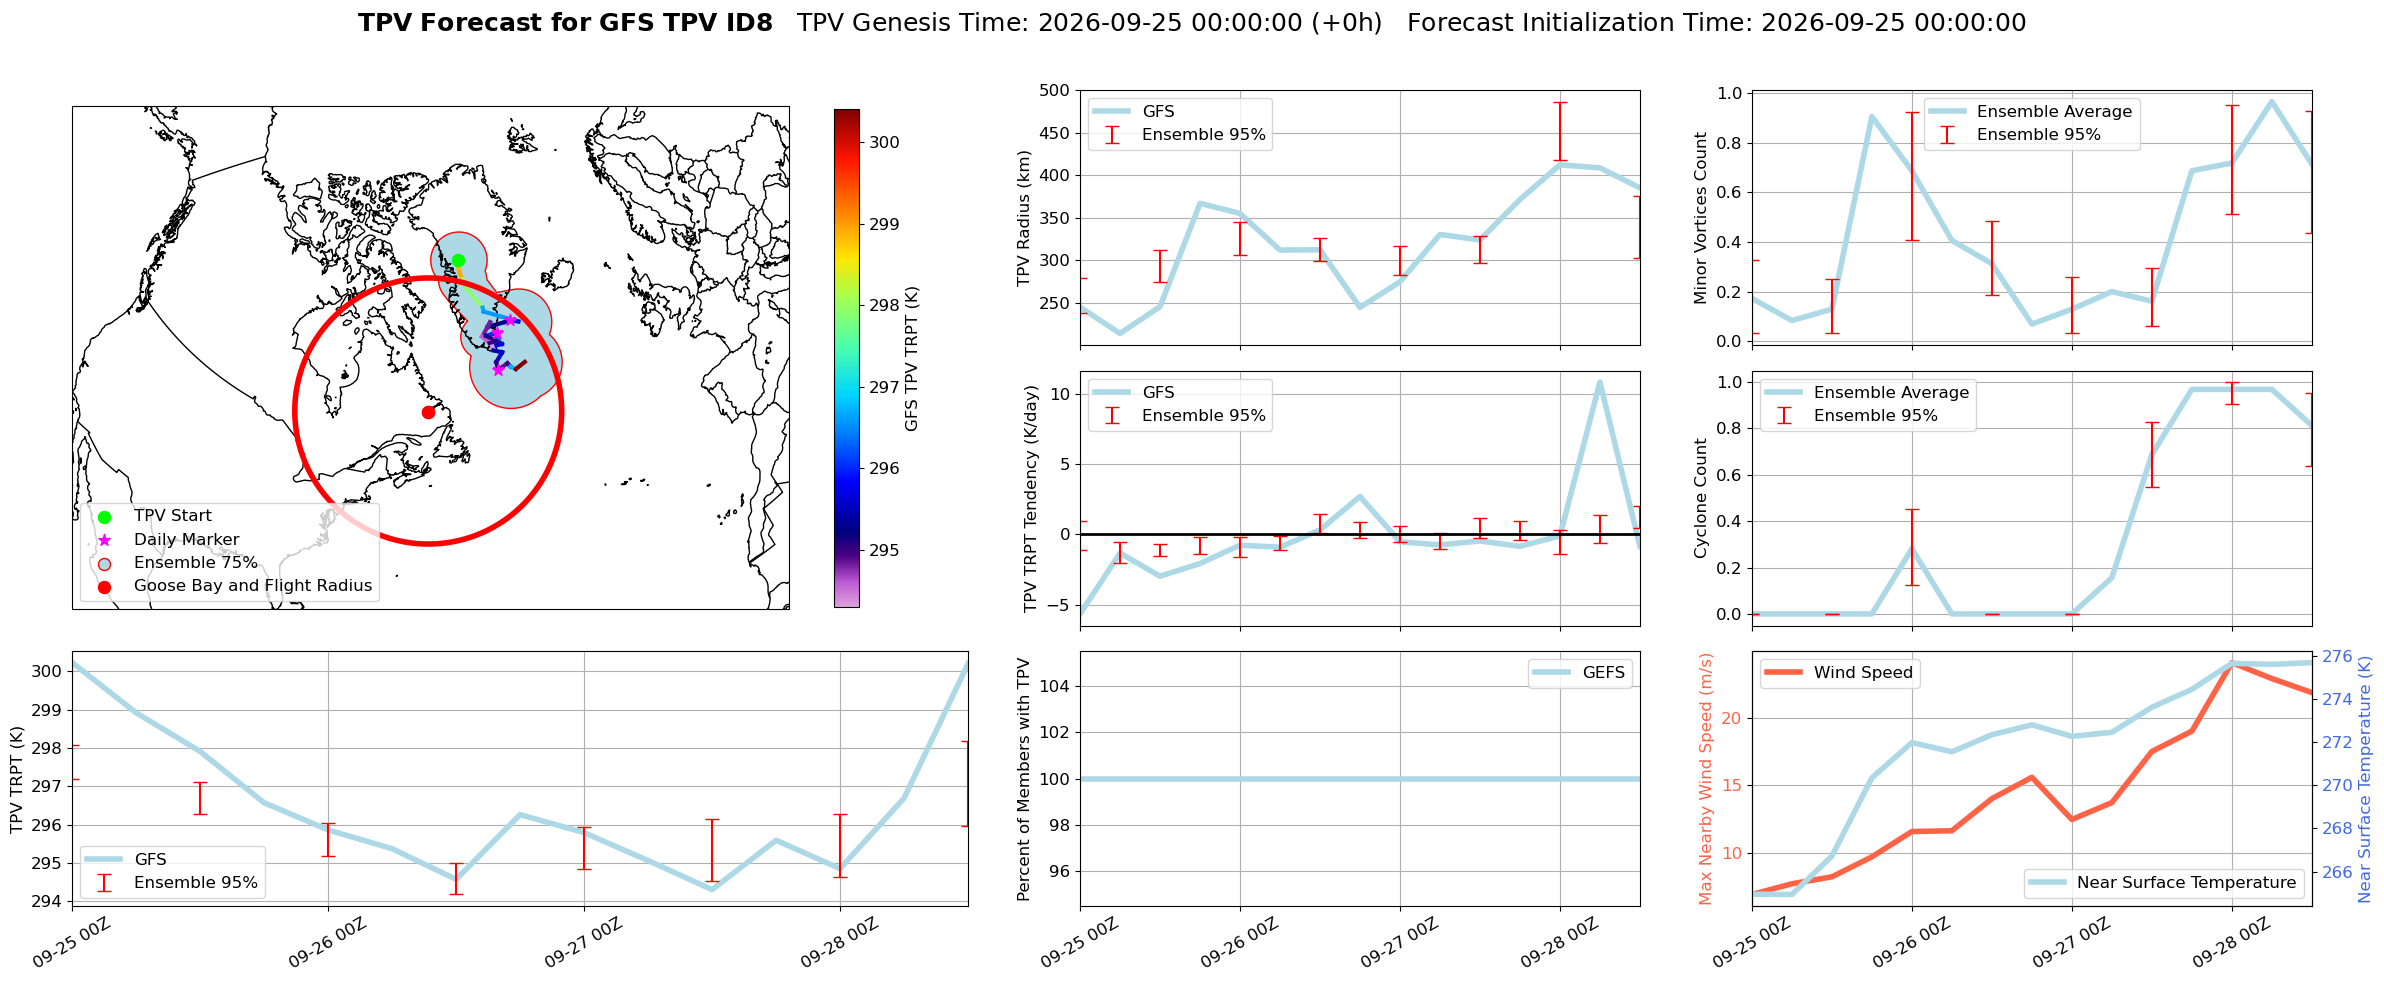Click the 'Cyclone Count' axis label
This screenshot has height=982, width=2384.
pos(1700,499)
